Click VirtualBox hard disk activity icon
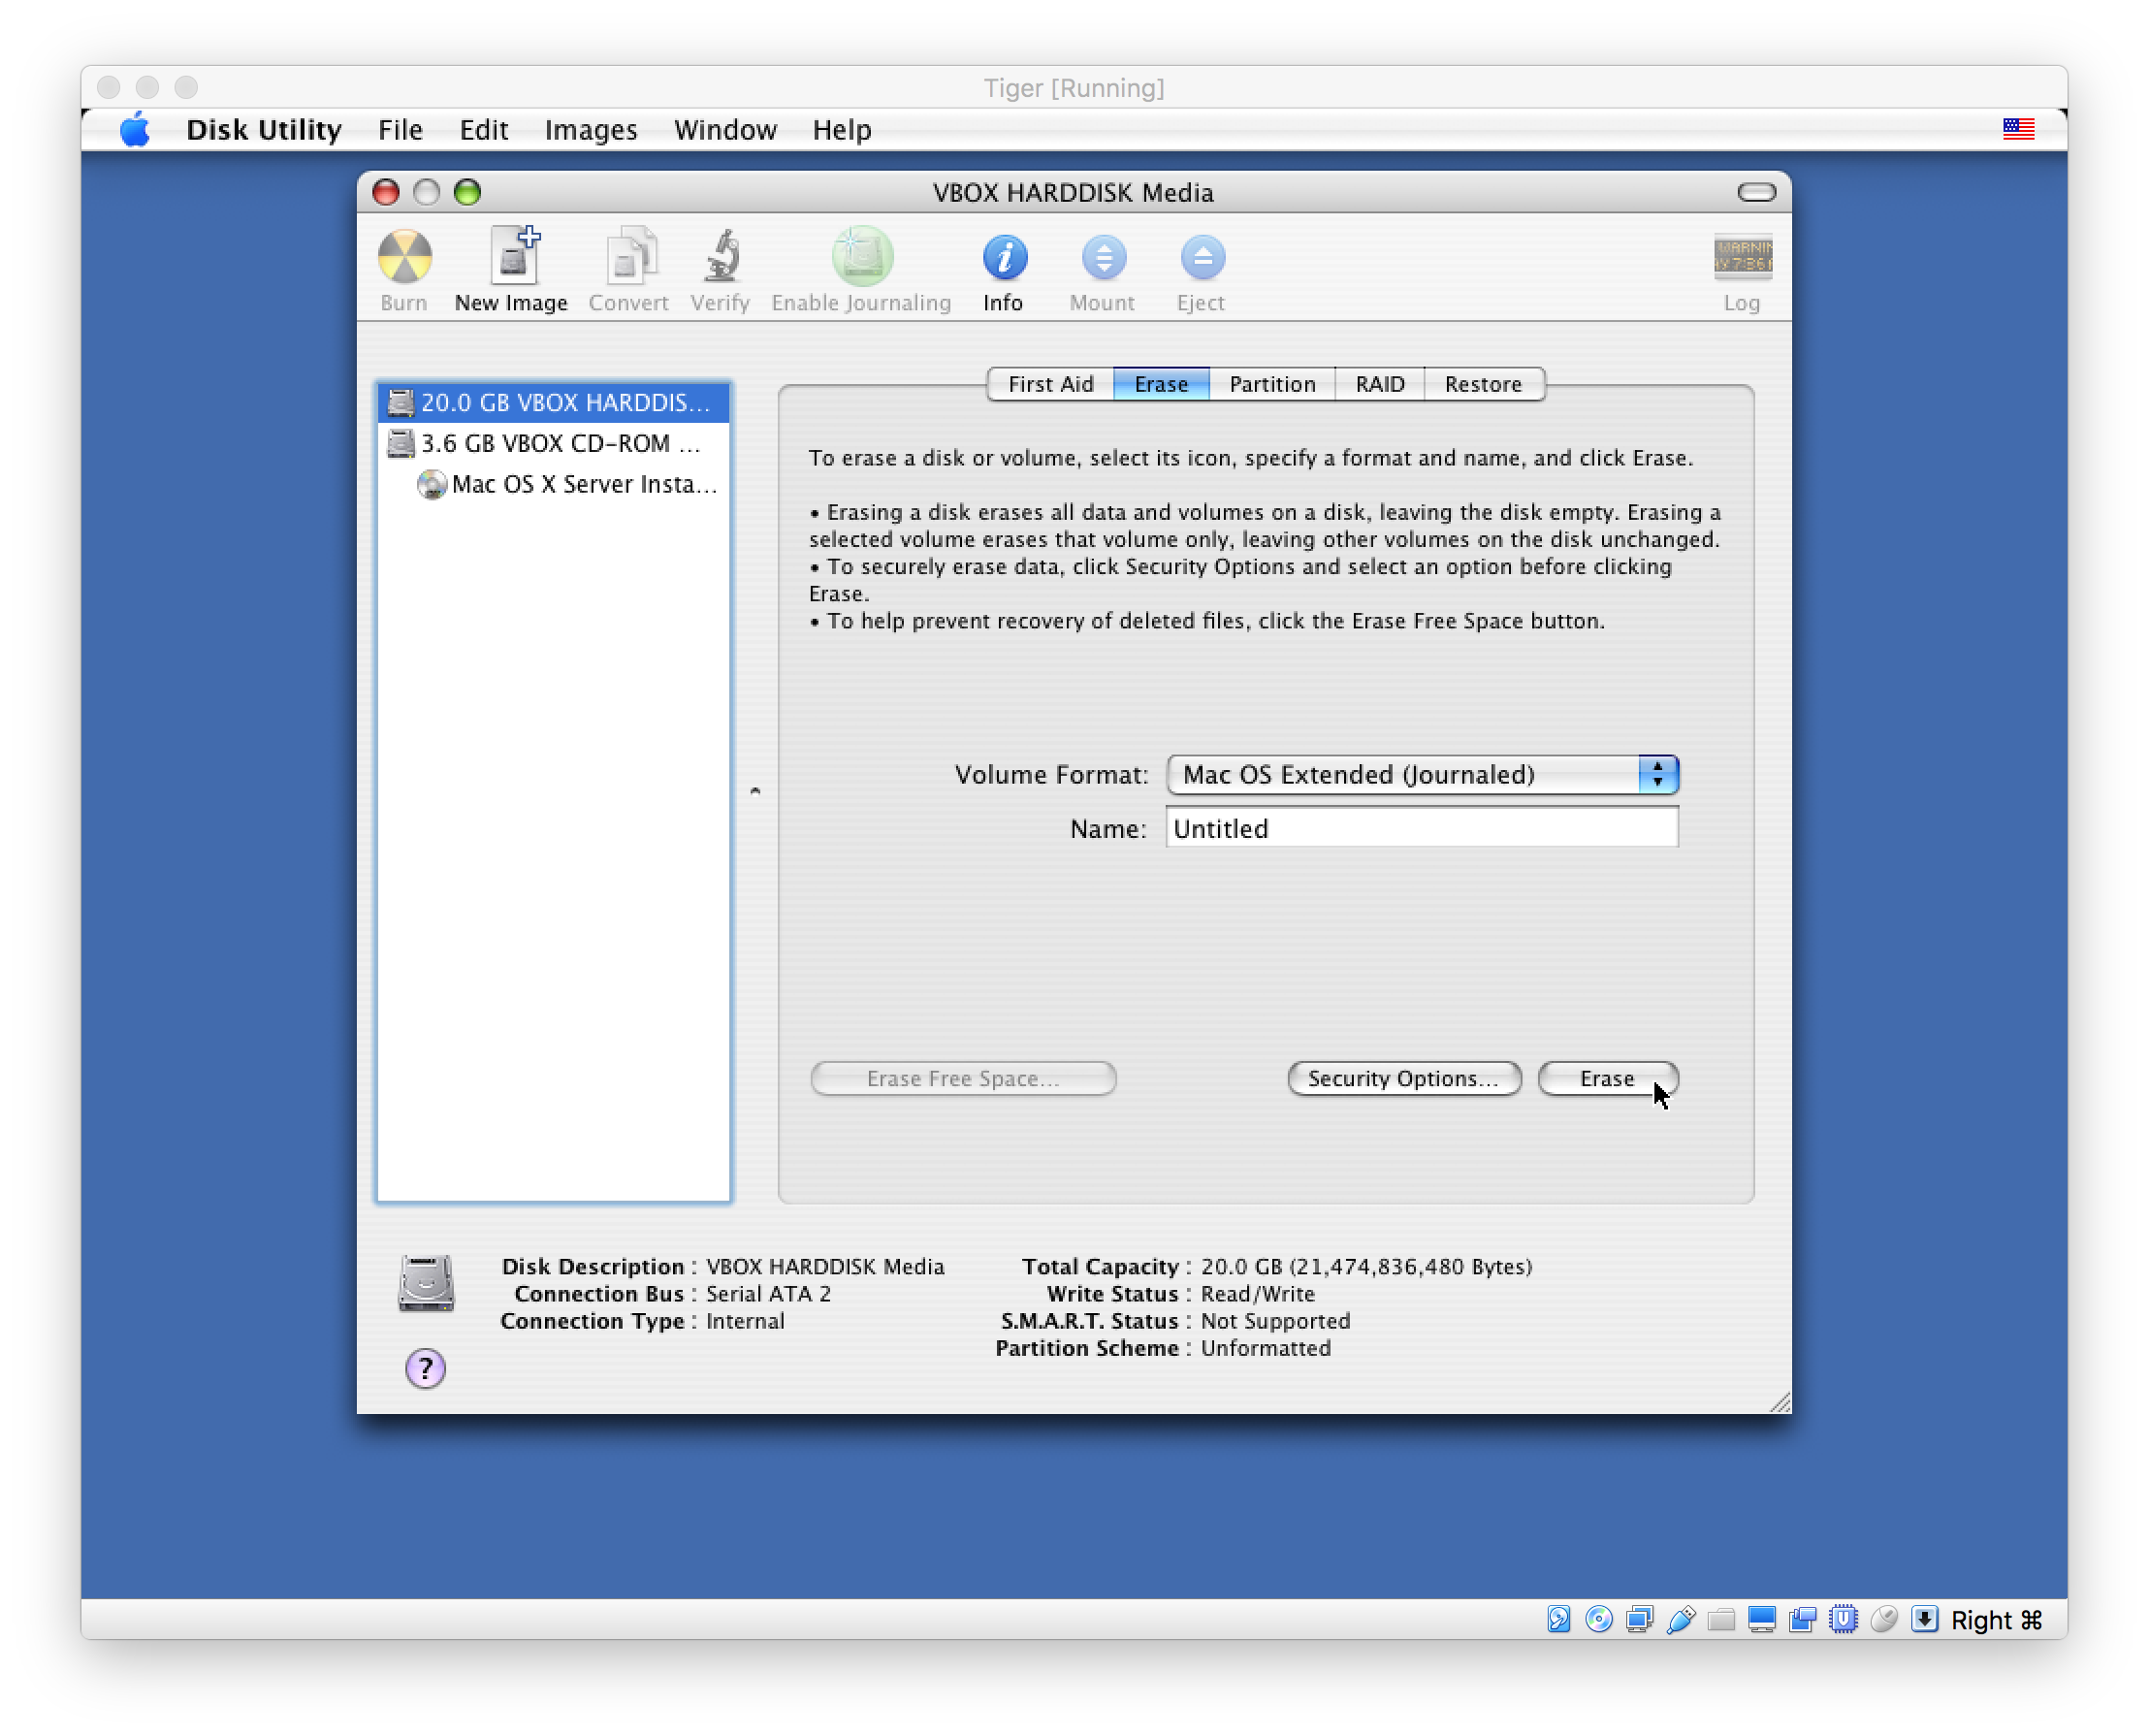 pos(1558,1619)
